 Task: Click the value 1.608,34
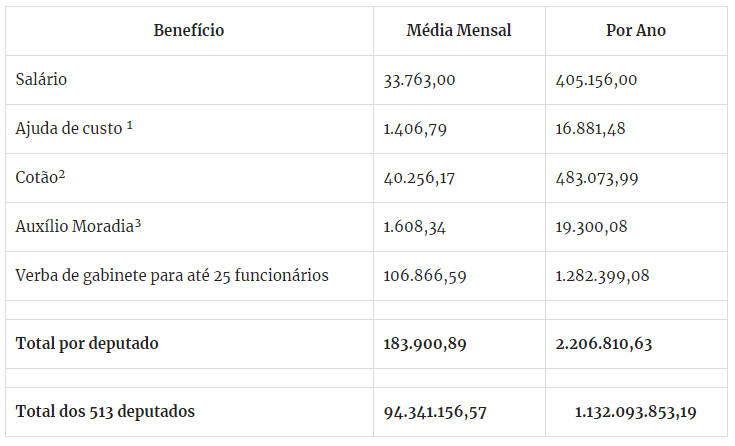point(415,227)
